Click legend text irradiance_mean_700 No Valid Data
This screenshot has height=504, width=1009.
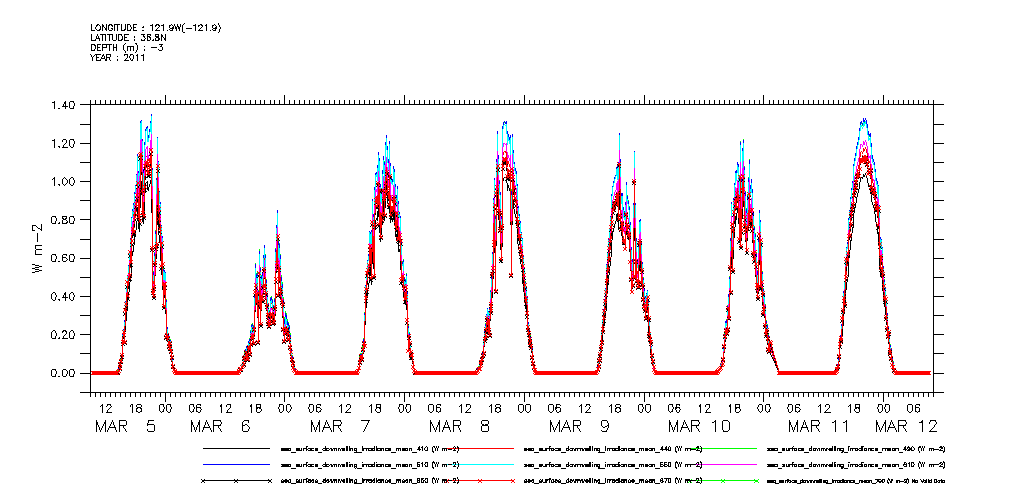pyautogui.click(x=856, y=481)
